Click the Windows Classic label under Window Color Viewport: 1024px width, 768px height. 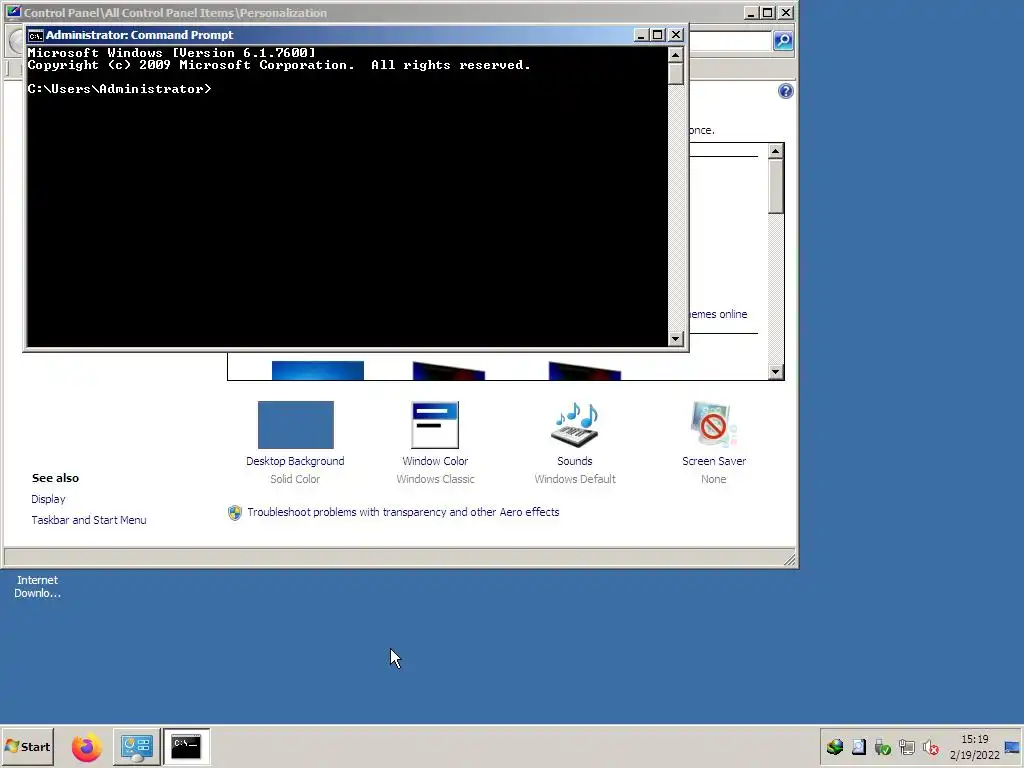pyautogui.click(x=435, y=479)
